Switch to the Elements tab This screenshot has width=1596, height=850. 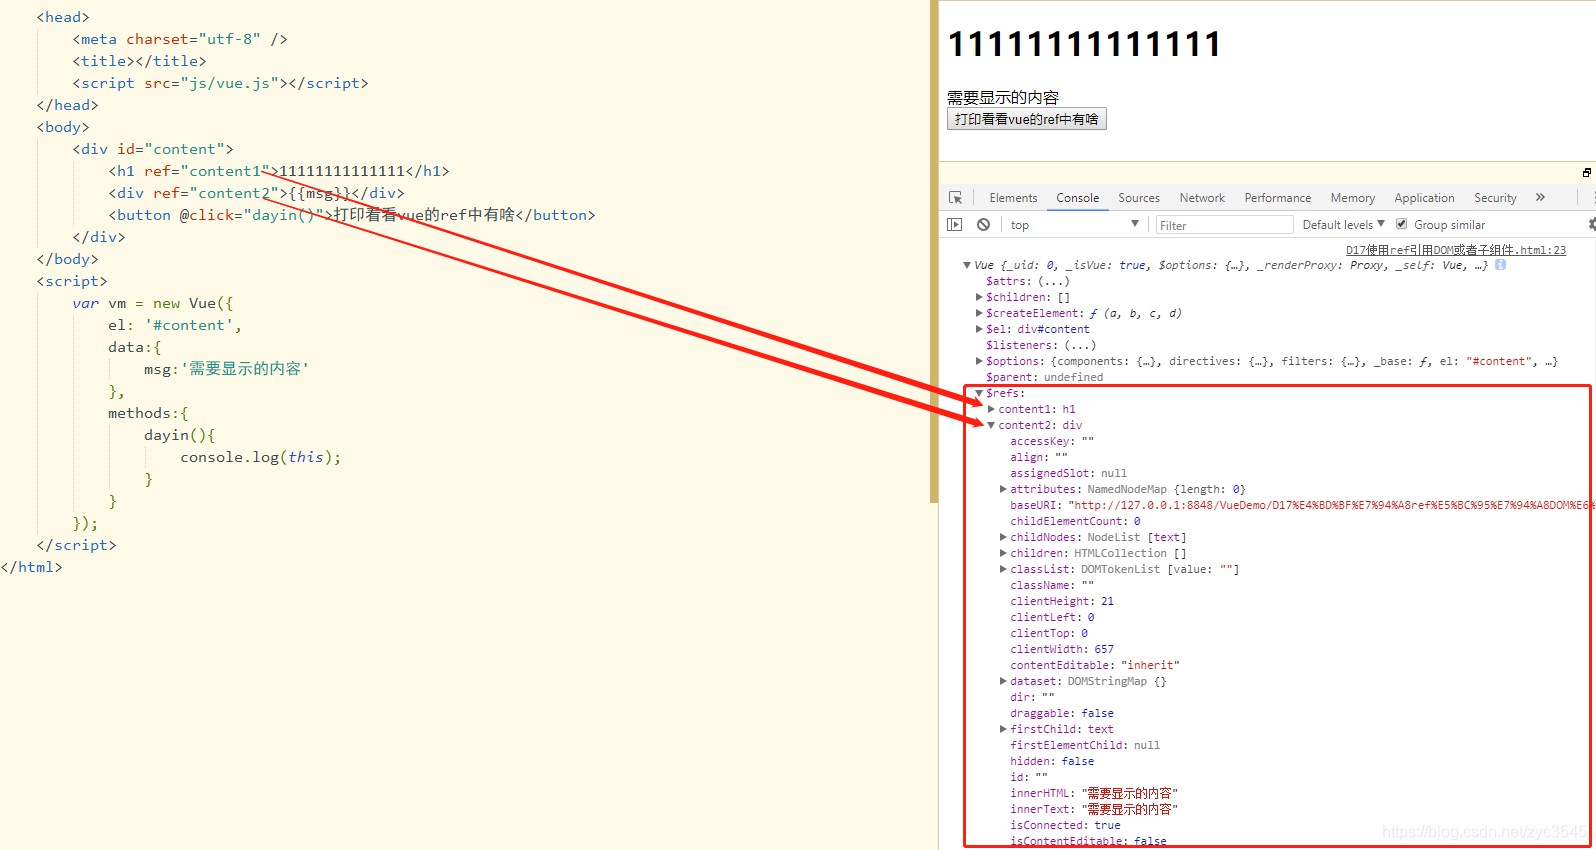[x=1013, y=198]
